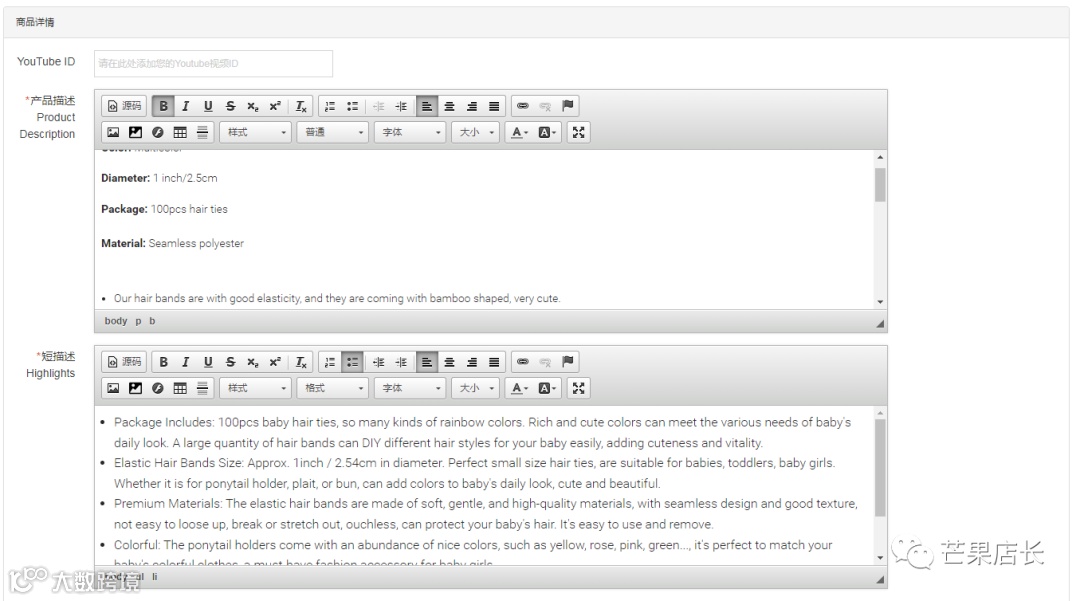
Task: Insert link in Highlights editor
Action: pyautogui.click(x=523, y=362)
